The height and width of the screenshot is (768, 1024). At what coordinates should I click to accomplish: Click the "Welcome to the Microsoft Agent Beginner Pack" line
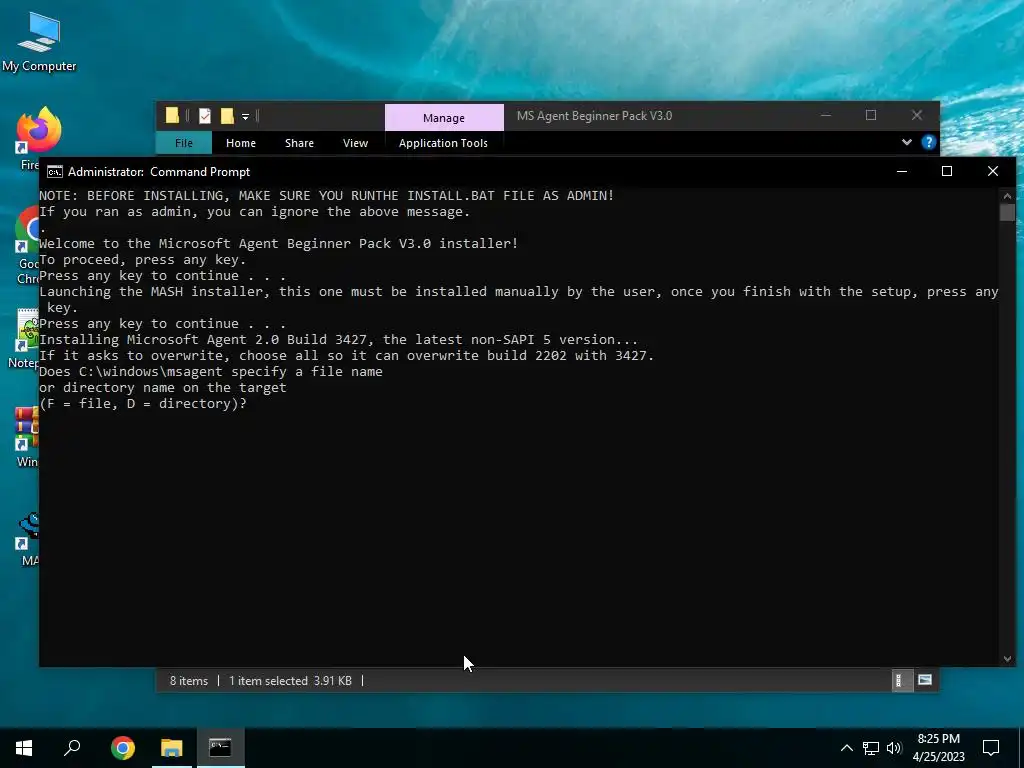(x=279, y=244)
